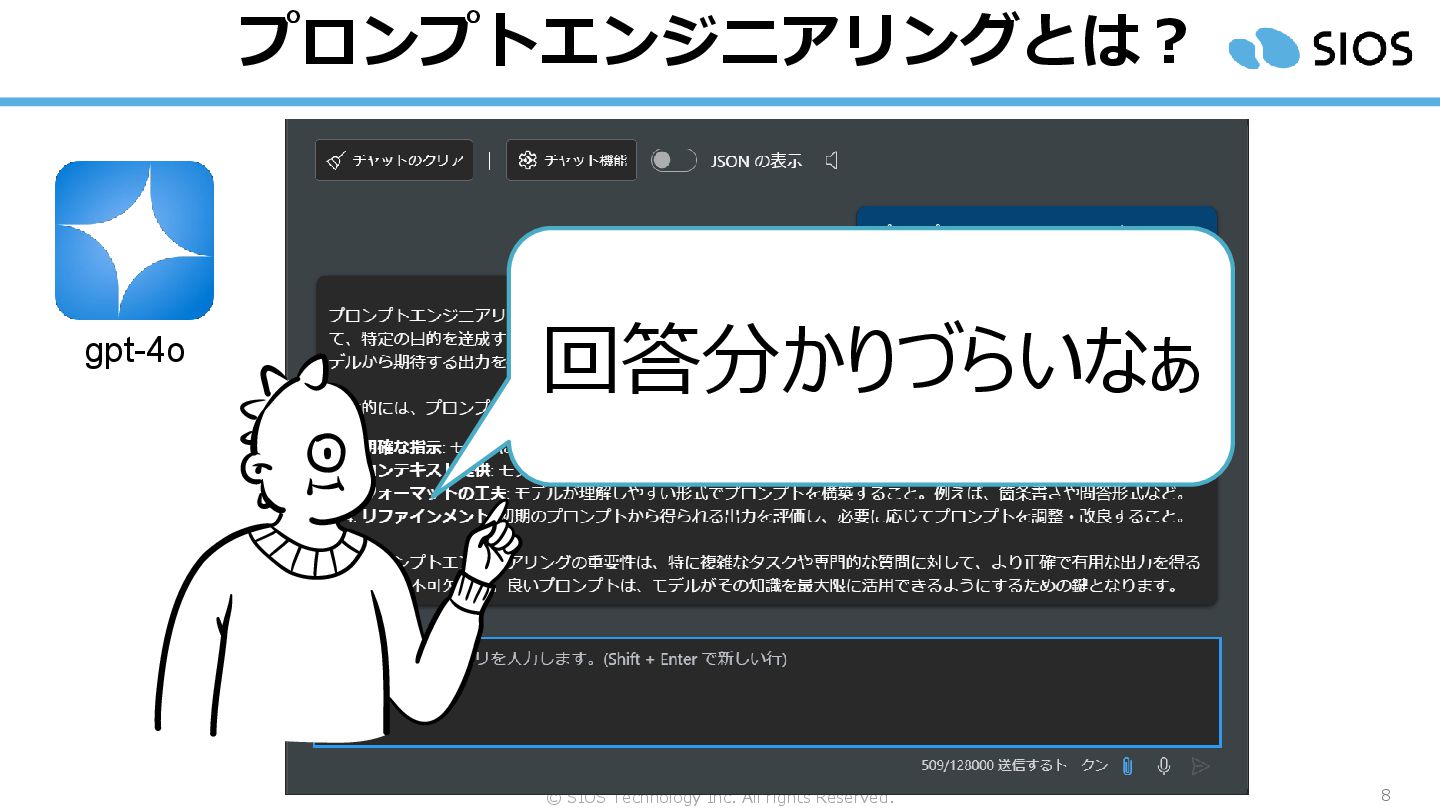The image size is (1440, 810).
Task: Toggle the JSON の表示 switch
Action: pos(673,160)
